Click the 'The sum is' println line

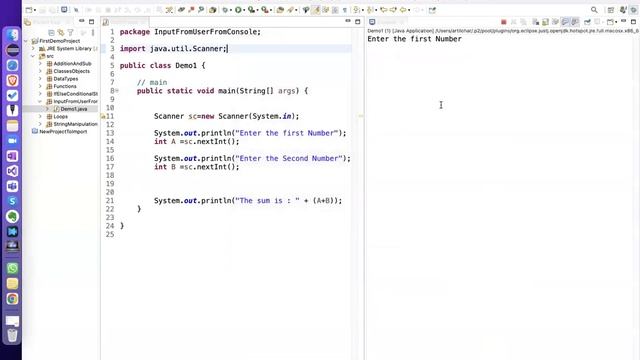(x=248, y=200)
